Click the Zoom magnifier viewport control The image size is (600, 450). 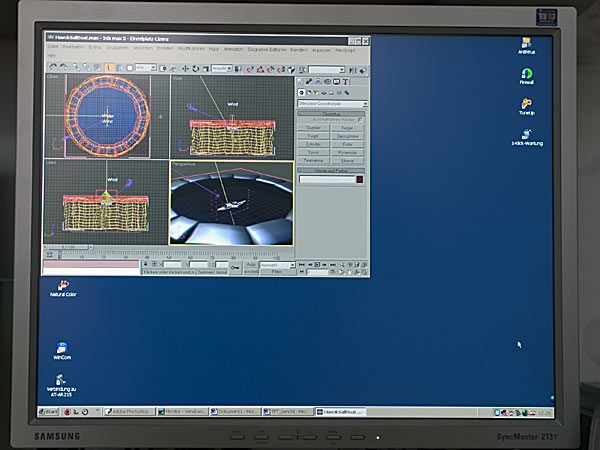click(342, 264)
